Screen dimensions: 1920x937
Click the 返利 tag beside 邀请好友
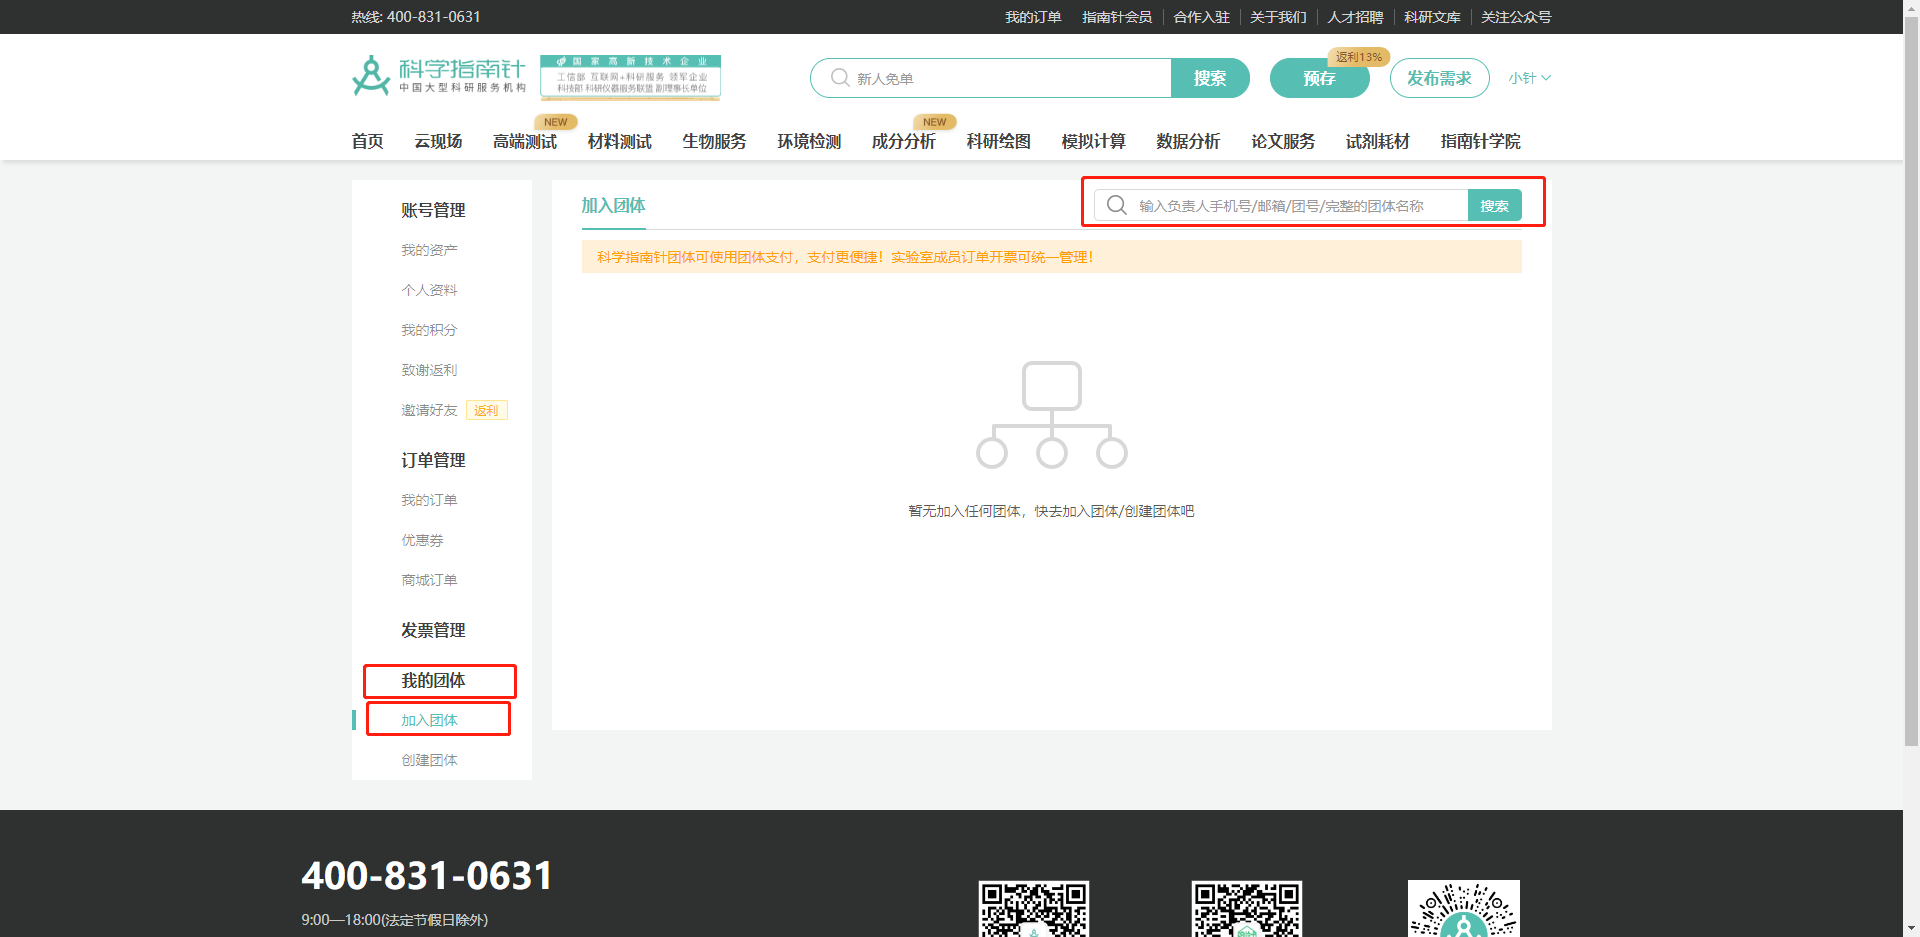click(486, 410)
